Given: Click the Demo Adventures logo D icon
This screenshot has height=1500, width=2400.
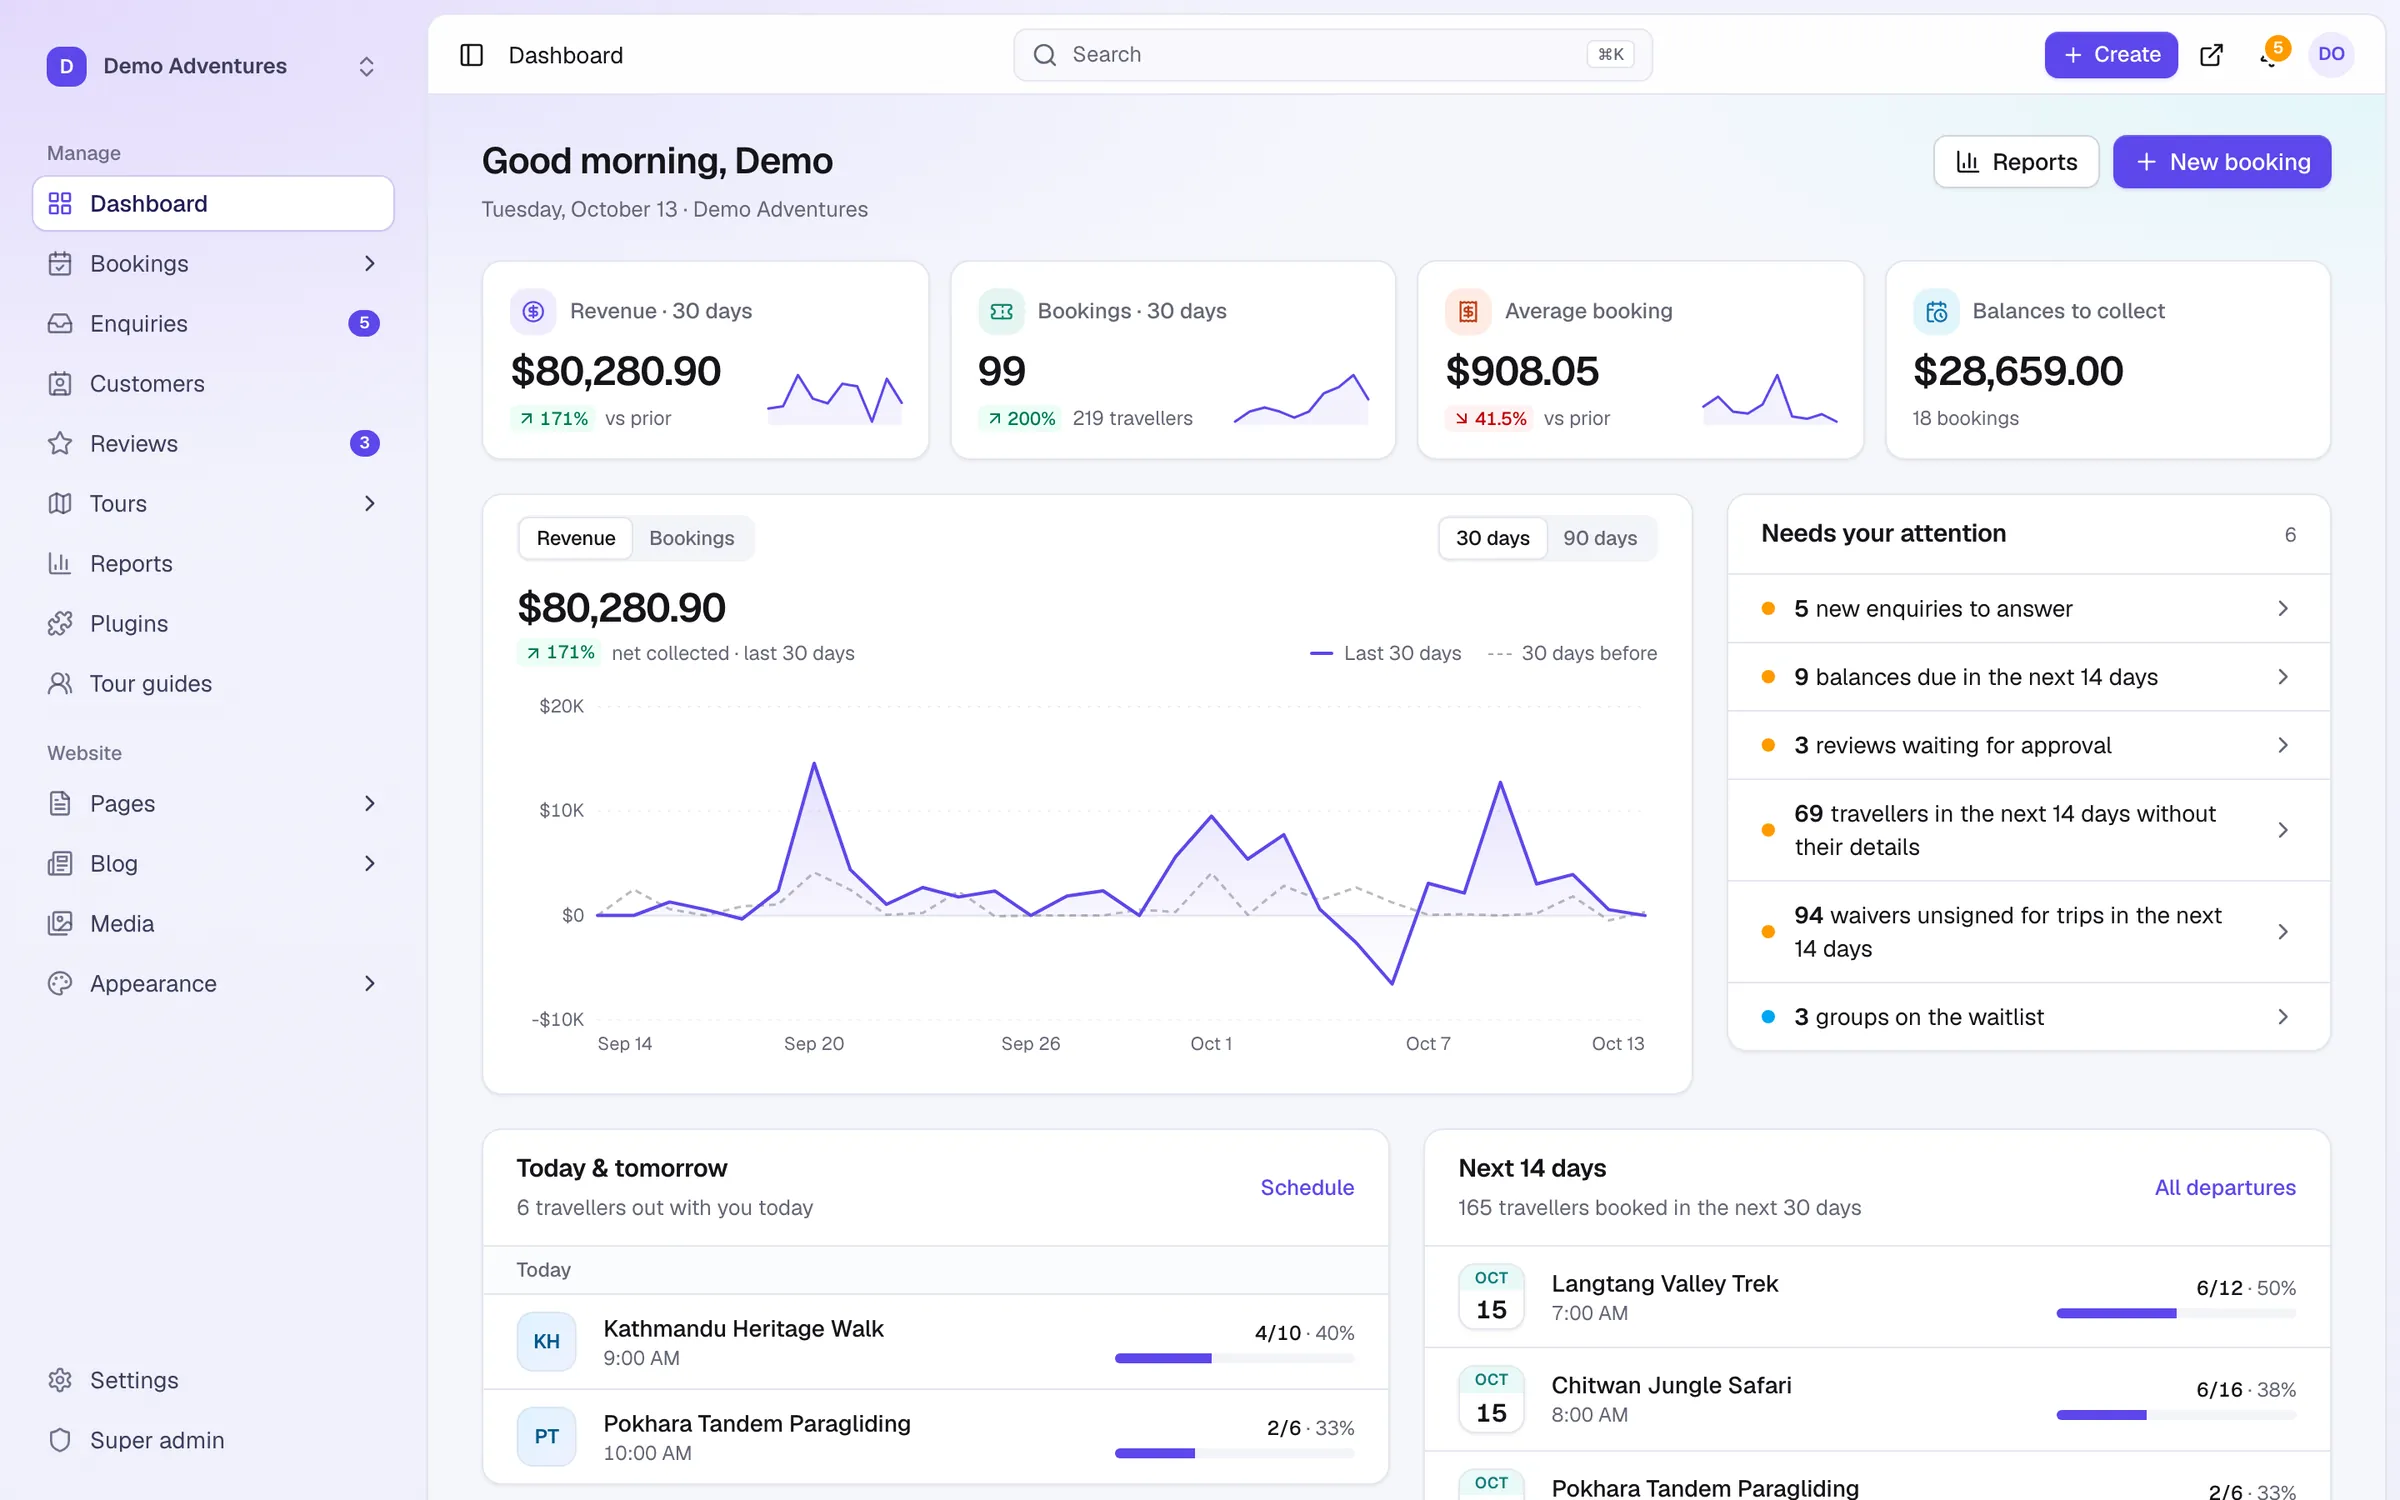Looking at the screenshot, I should tap(66, 66).
